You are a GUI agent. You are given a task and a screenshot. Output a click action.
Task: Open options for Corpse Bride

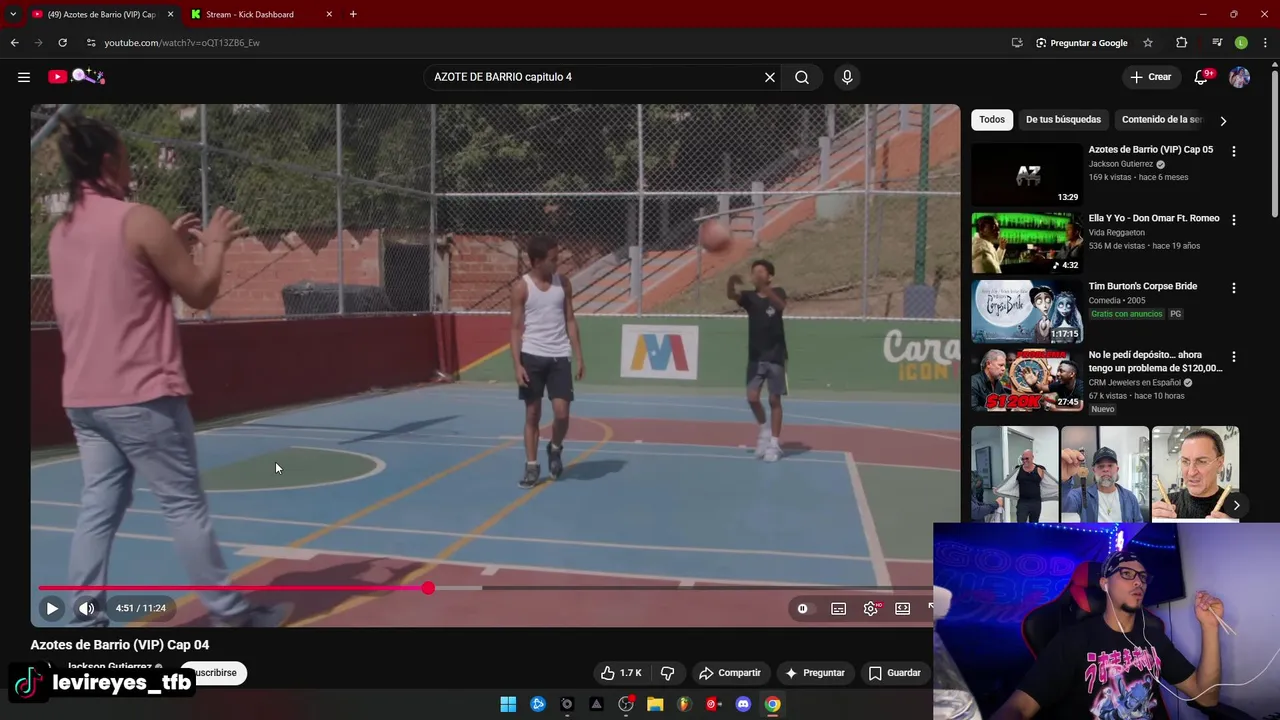click(x=1233, y=288)
